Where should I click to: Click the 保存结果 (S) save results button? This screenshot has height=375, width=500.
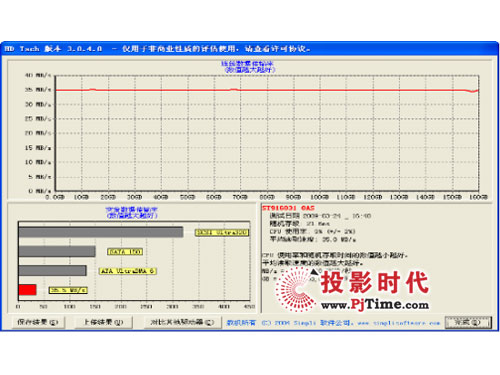point(38,322)
